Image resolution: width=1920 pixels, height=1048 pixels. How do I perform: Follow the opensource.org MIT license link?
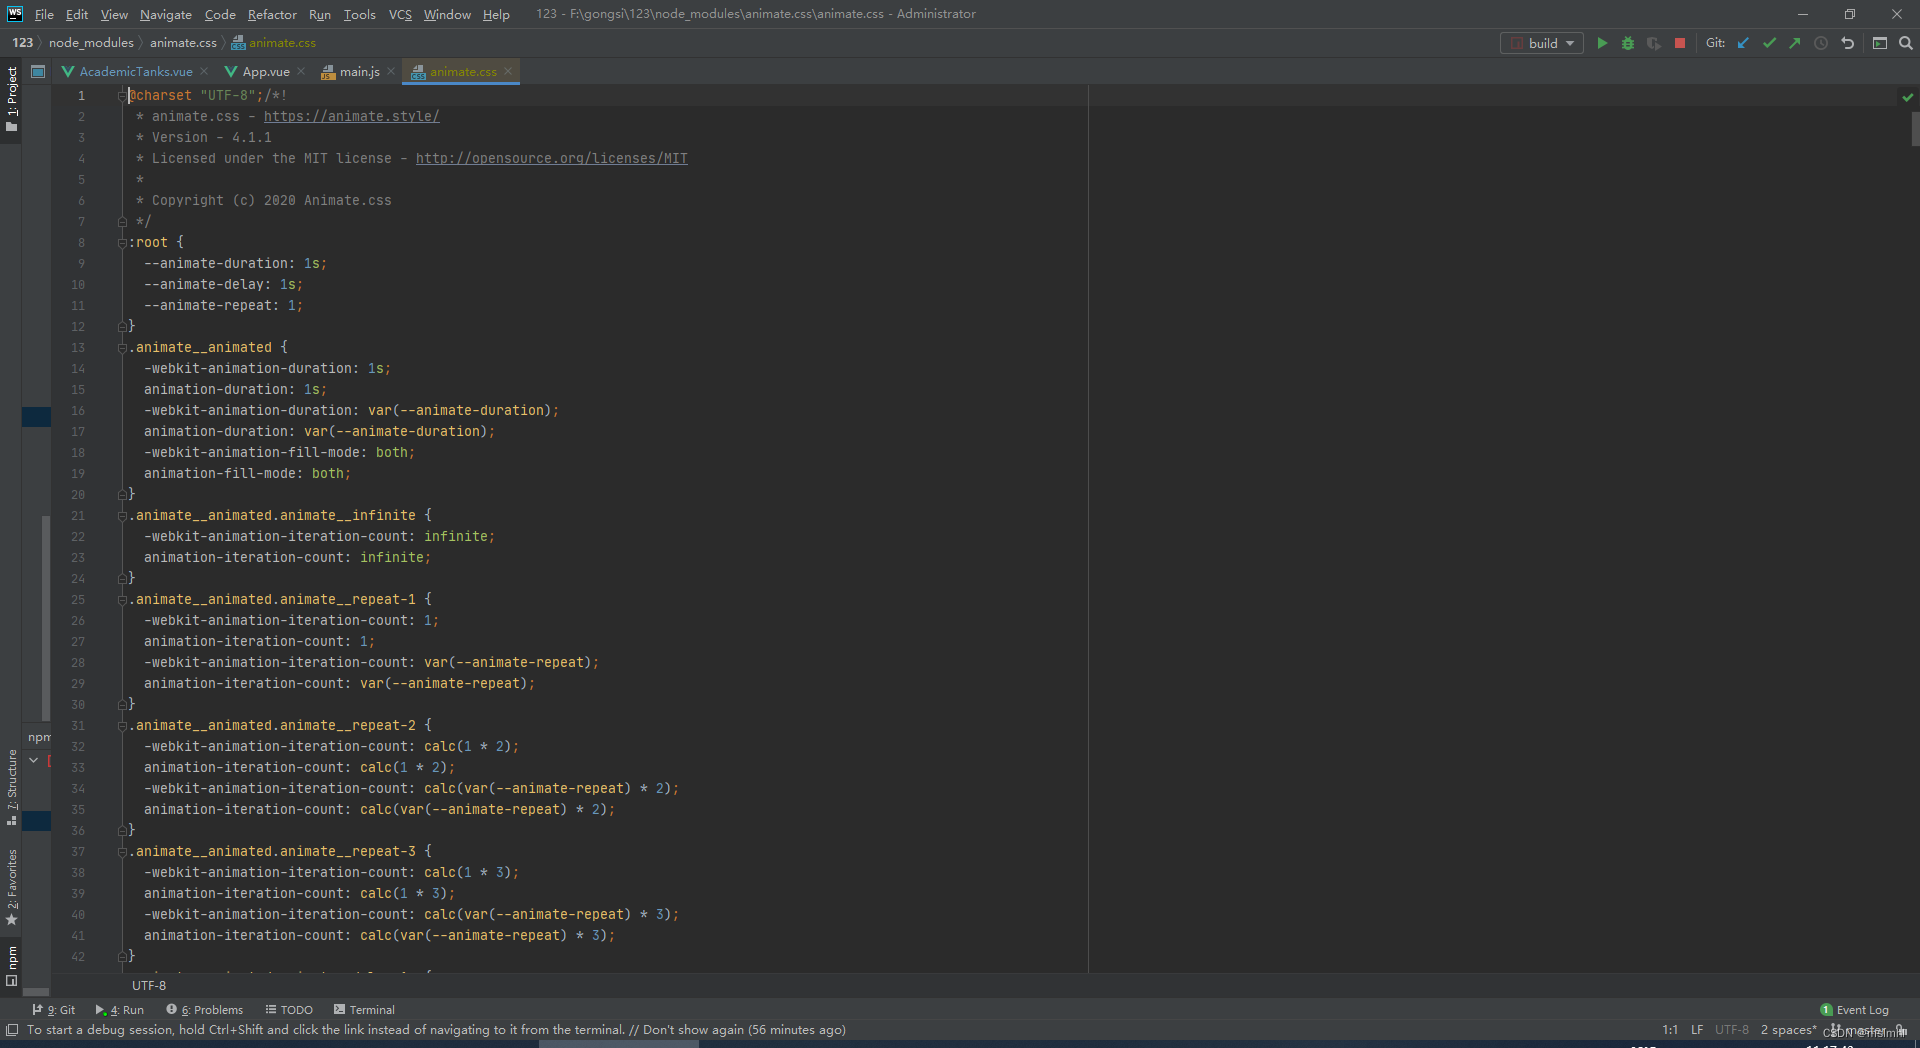click(551, 159)
